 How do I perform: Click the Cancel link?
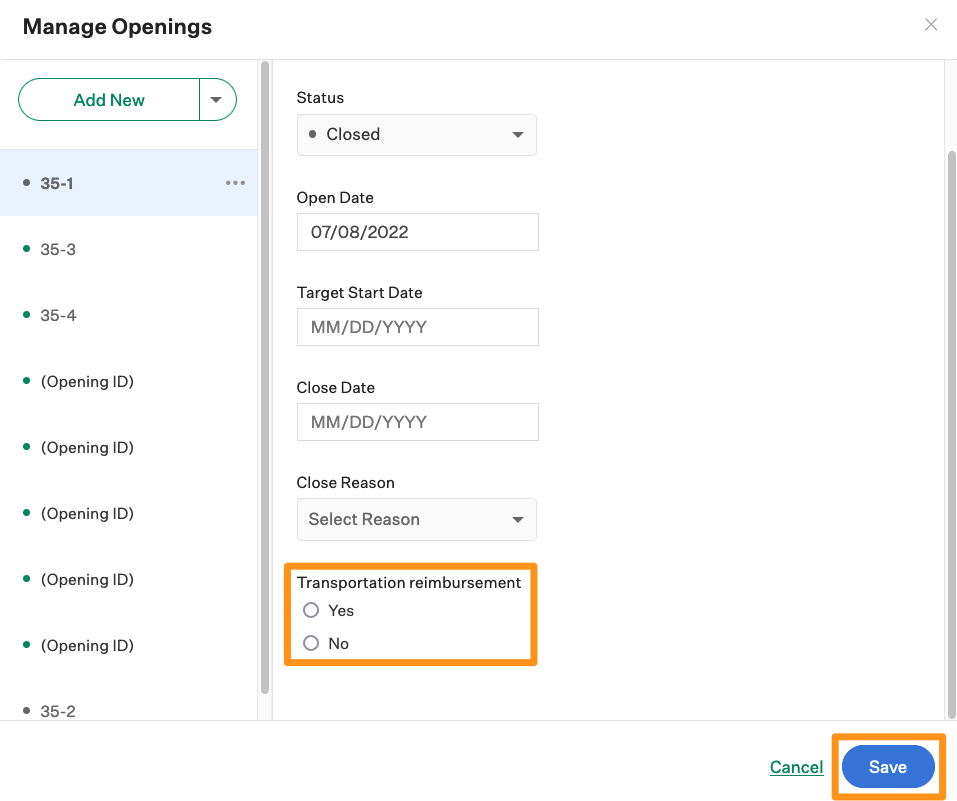796,766
